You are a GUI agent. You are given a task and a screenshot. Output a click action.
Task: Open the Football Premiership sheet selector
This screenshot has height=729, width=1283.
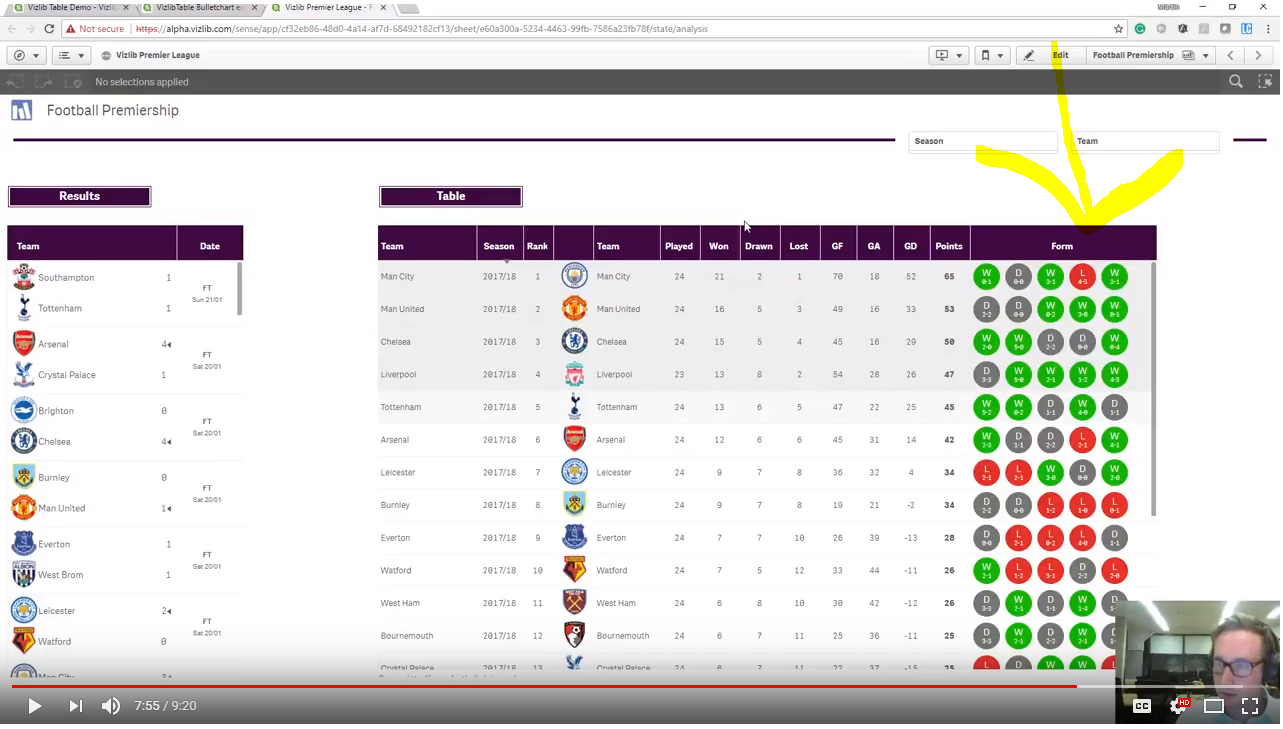[1149, 55]
